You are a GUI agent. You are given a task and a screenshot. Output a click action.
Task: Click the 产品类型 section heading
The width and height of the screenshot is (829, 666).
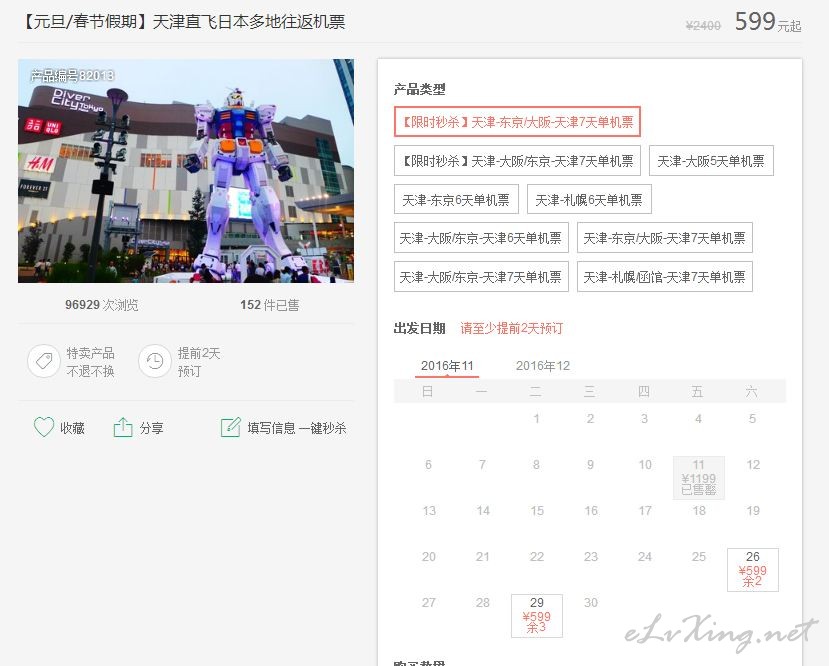pos(419,89)
